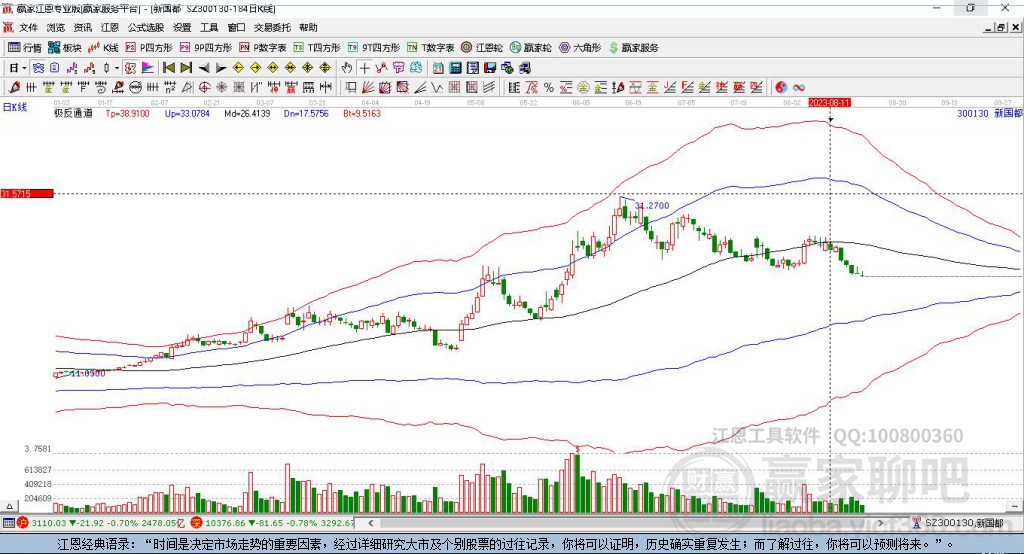Open the 六角形 tool
Screen dimensions: 1024x554
tap(580, 48)
